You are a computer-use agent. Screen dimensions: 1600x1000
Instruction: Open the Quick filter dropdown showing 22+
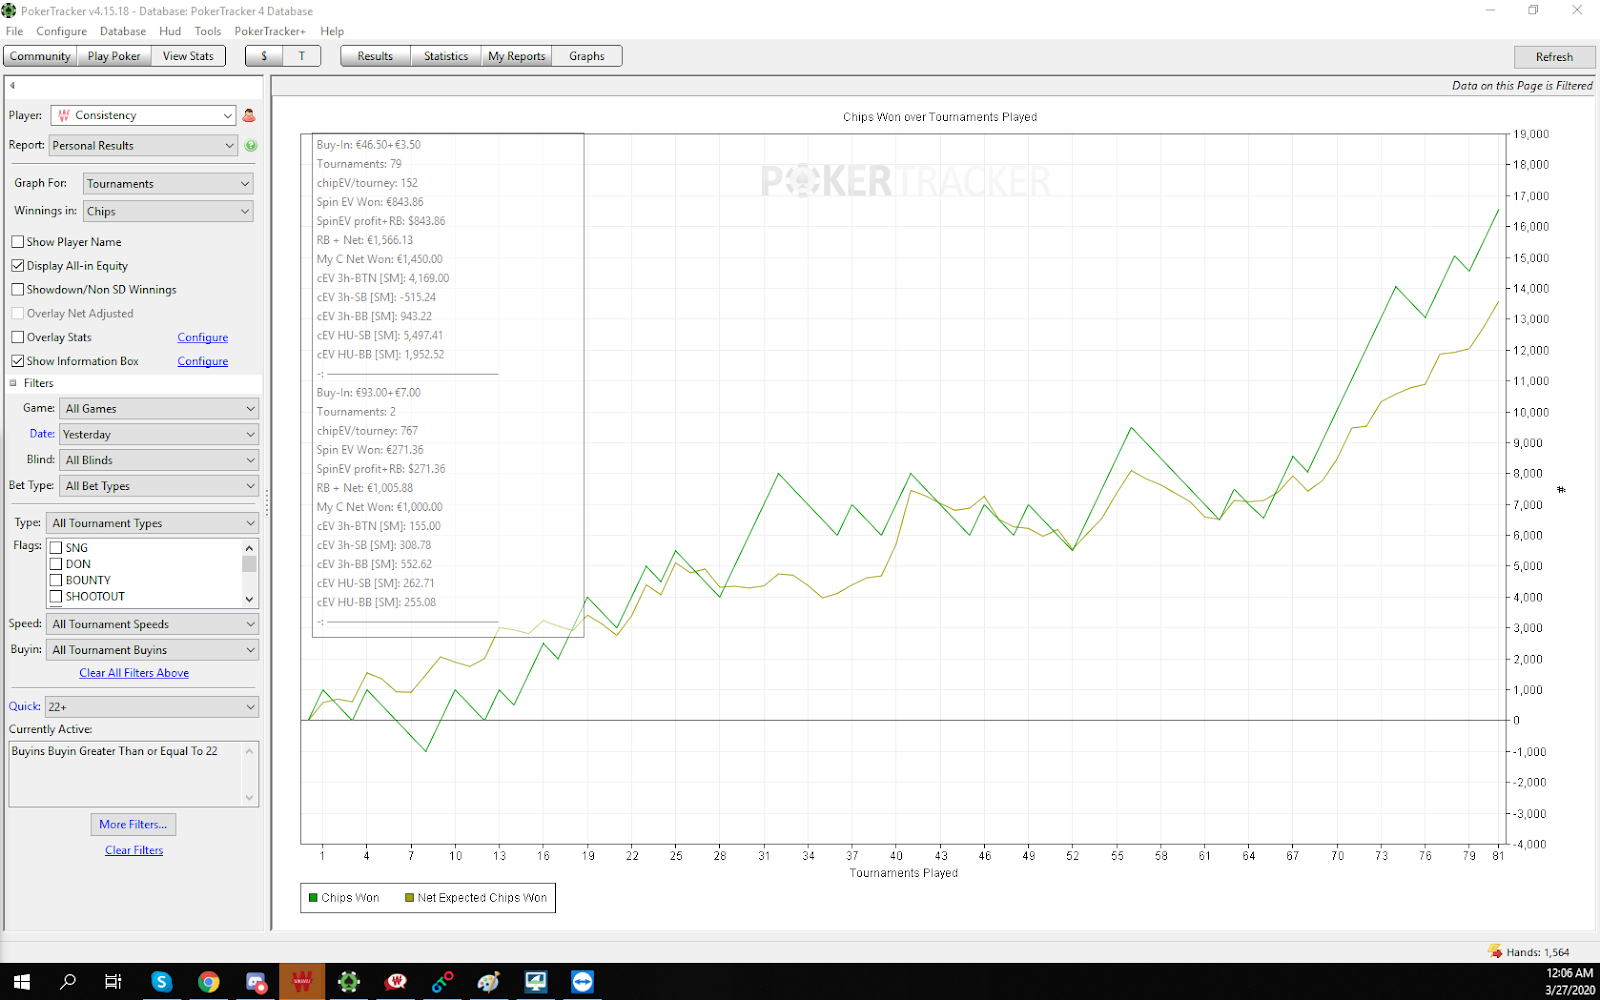coord(152,707)
